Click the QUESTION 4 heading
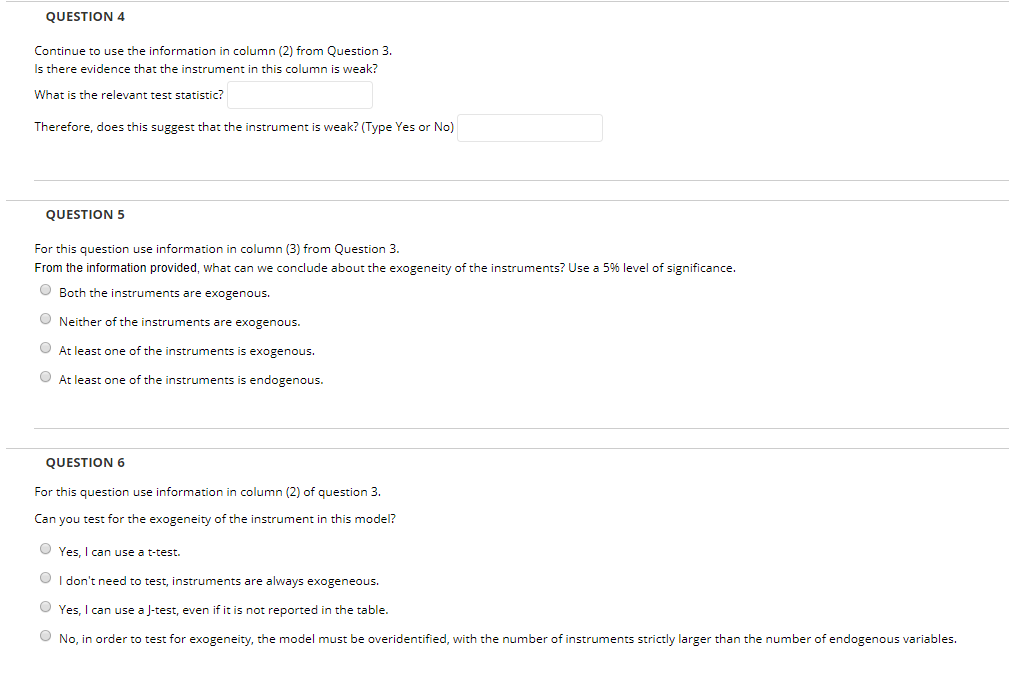The image size is (1009, 687). tap(85, 16)
